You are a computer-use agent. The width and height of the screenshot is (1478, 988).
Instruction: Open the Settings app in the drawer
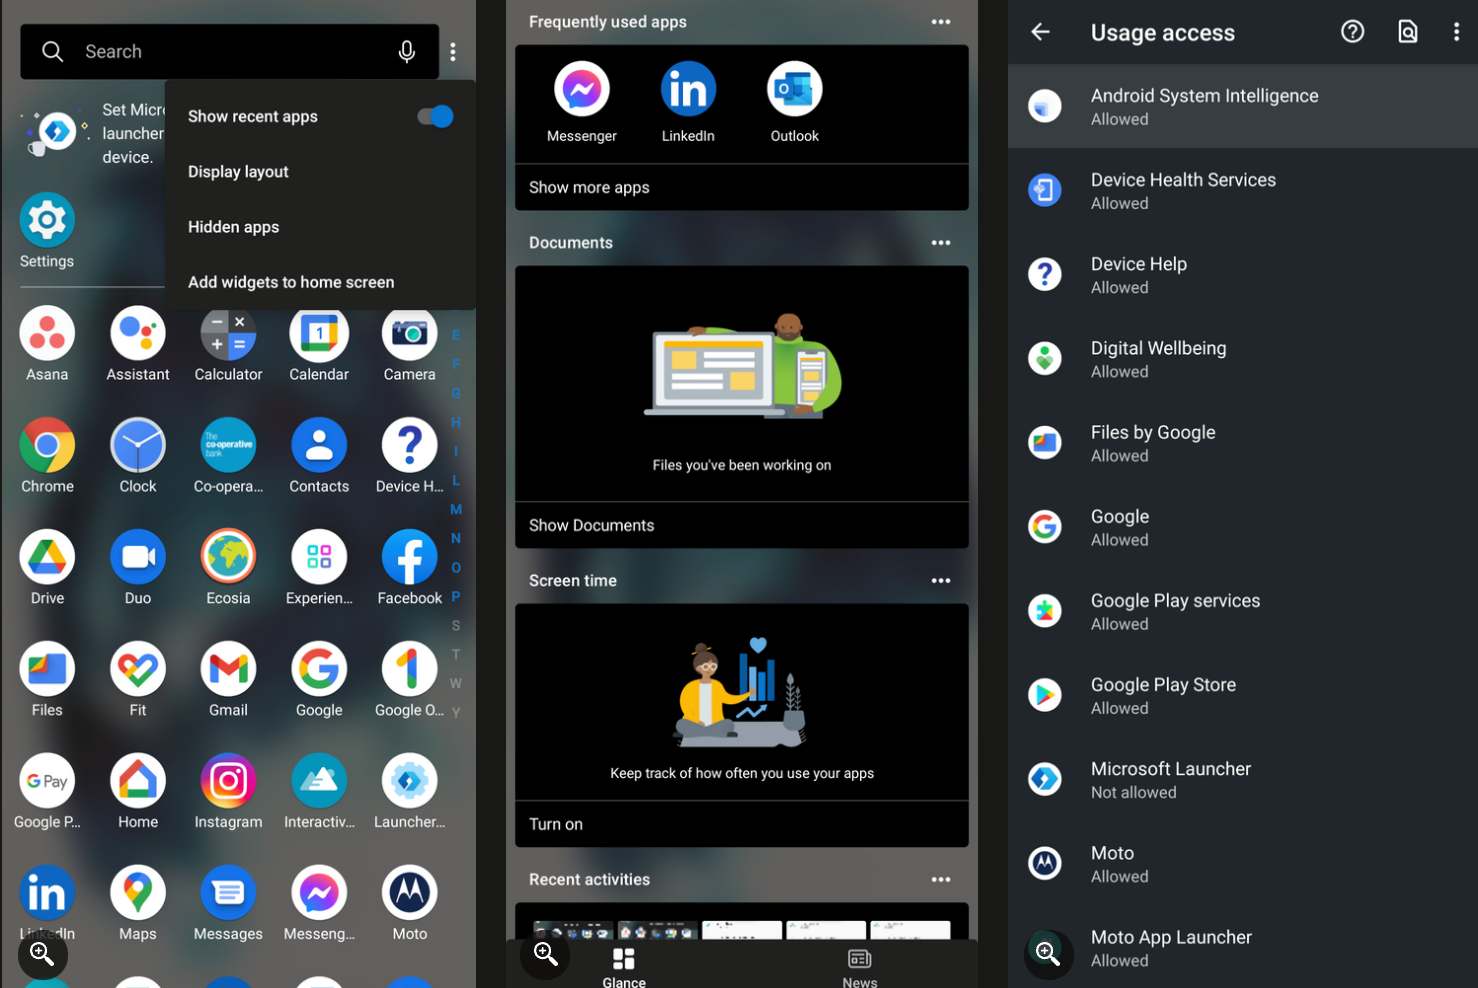(47, 231)
